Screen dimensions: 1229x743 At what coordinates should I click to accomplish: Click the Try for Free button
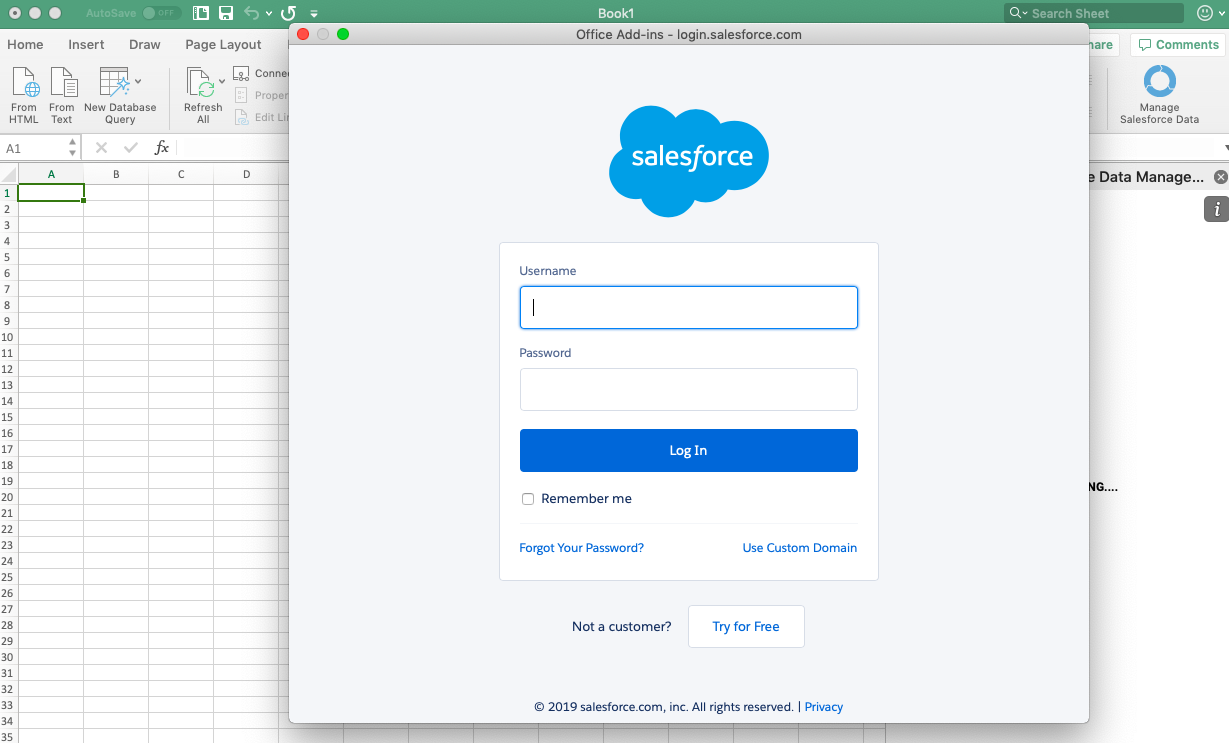pos(746,626)
